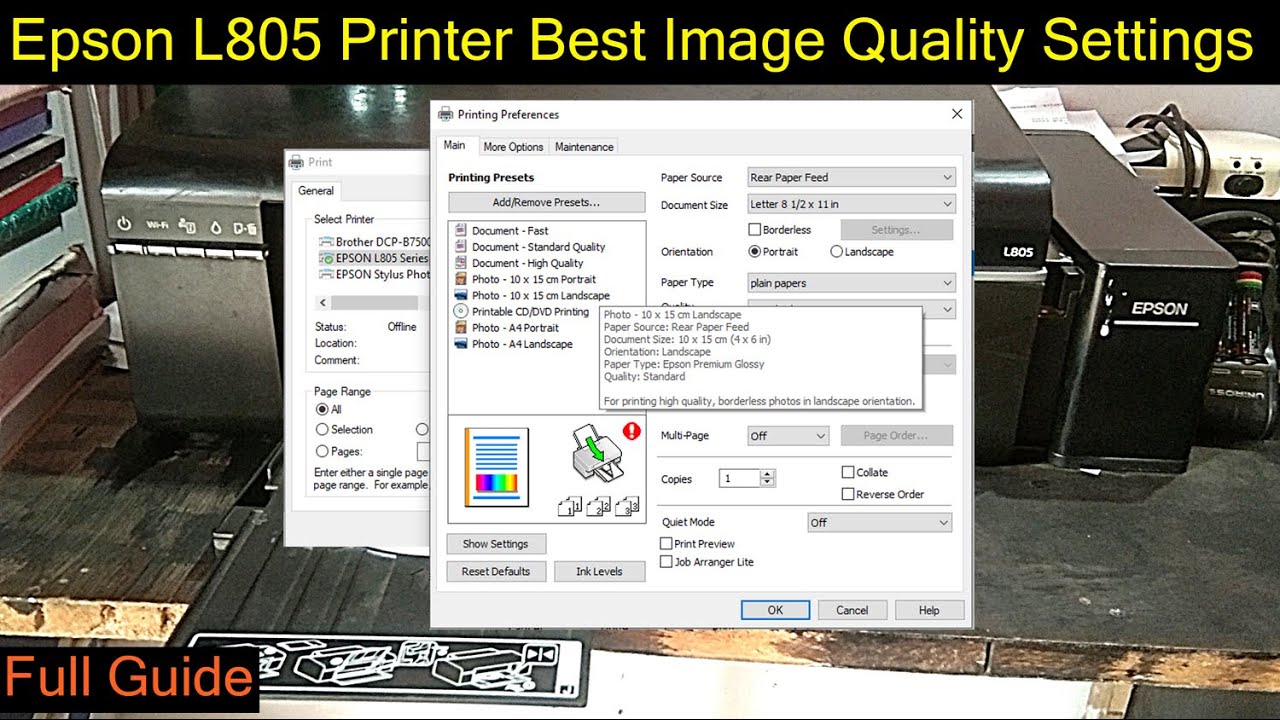Screen dimensions: 1280x720
Task: Click OK in Printing Preferences
Action: coord(775,610)
